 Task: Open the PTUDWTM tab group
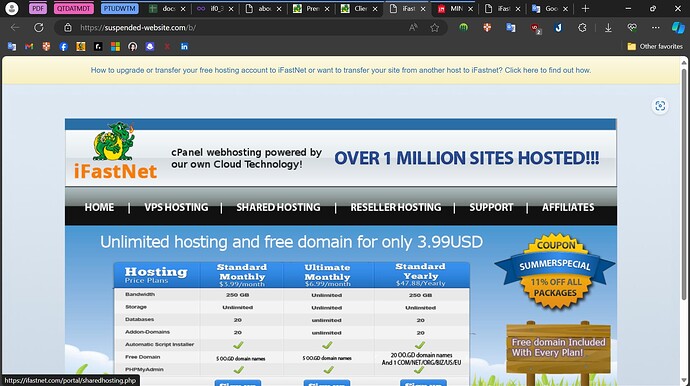click(x=119, y=8)
